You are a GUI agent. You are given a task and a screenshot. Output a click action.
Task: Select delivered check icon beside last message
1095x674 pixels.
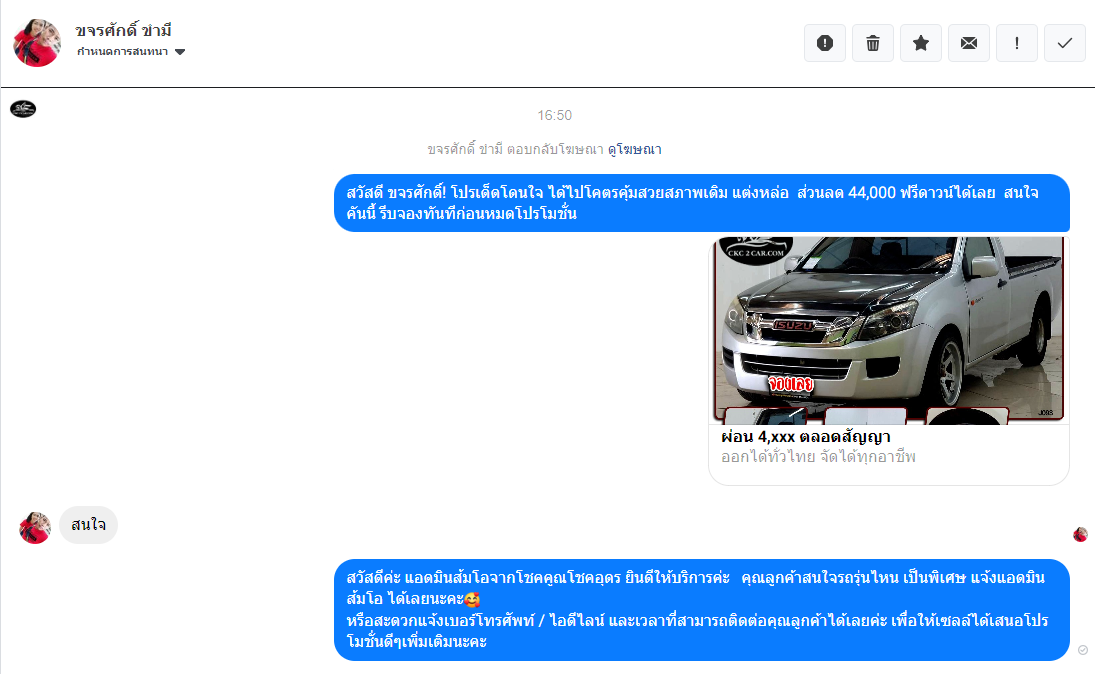pyautogui.click(x=1082, y=650)
